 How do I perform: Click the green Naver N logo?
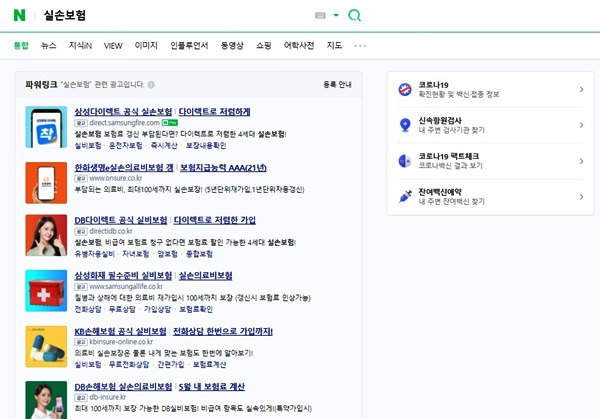click(x=19, y=15)
